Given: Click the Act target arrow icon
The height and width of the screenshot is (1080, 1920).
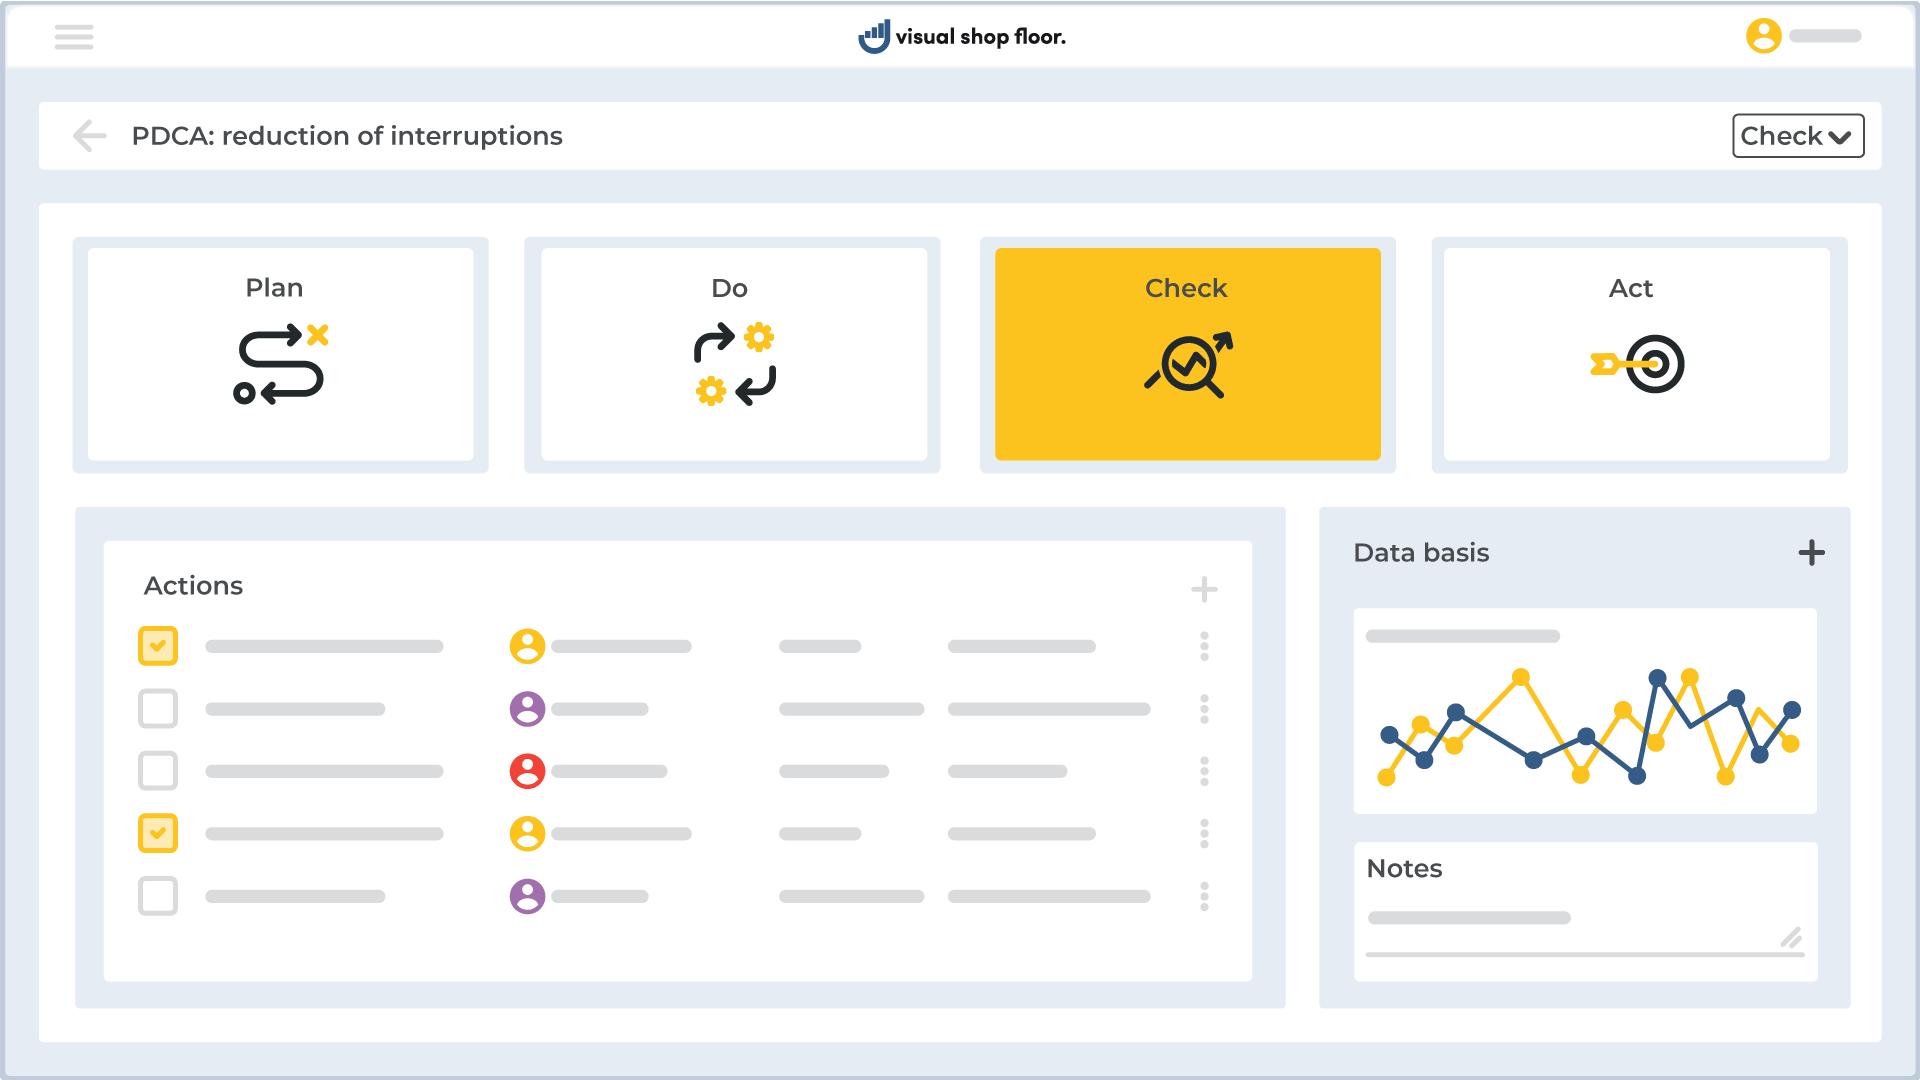Looking at the screenshot, I should point(1638,364).
